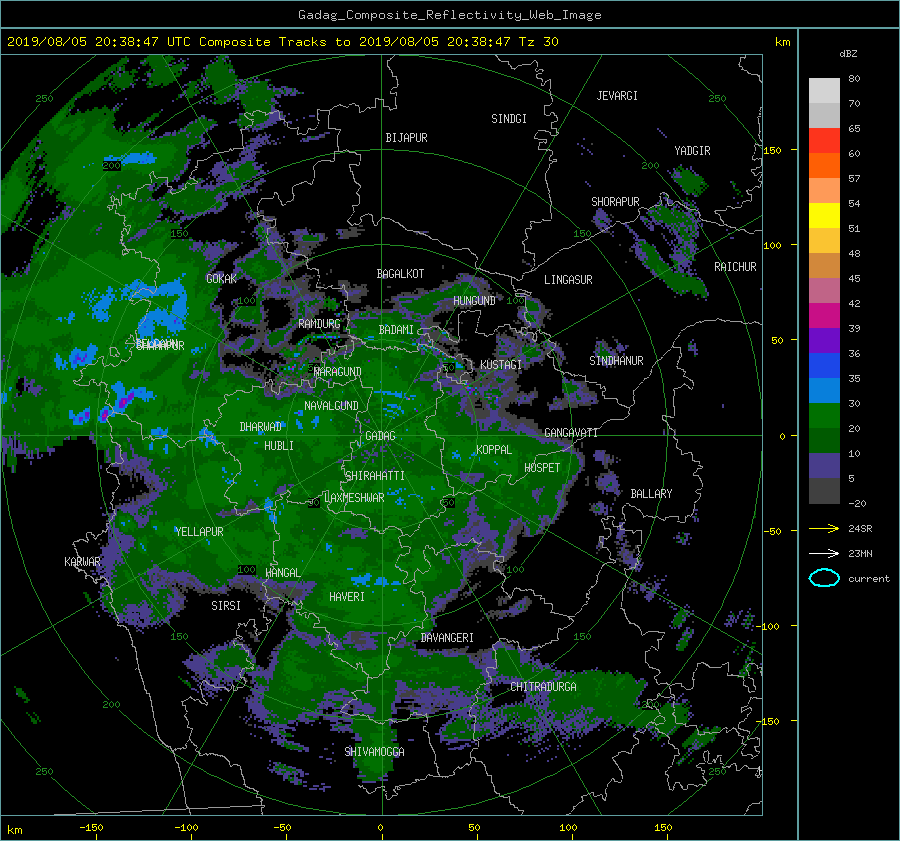Select the GADAG label at radar center
Screen dimensions: 900x841
380,436
